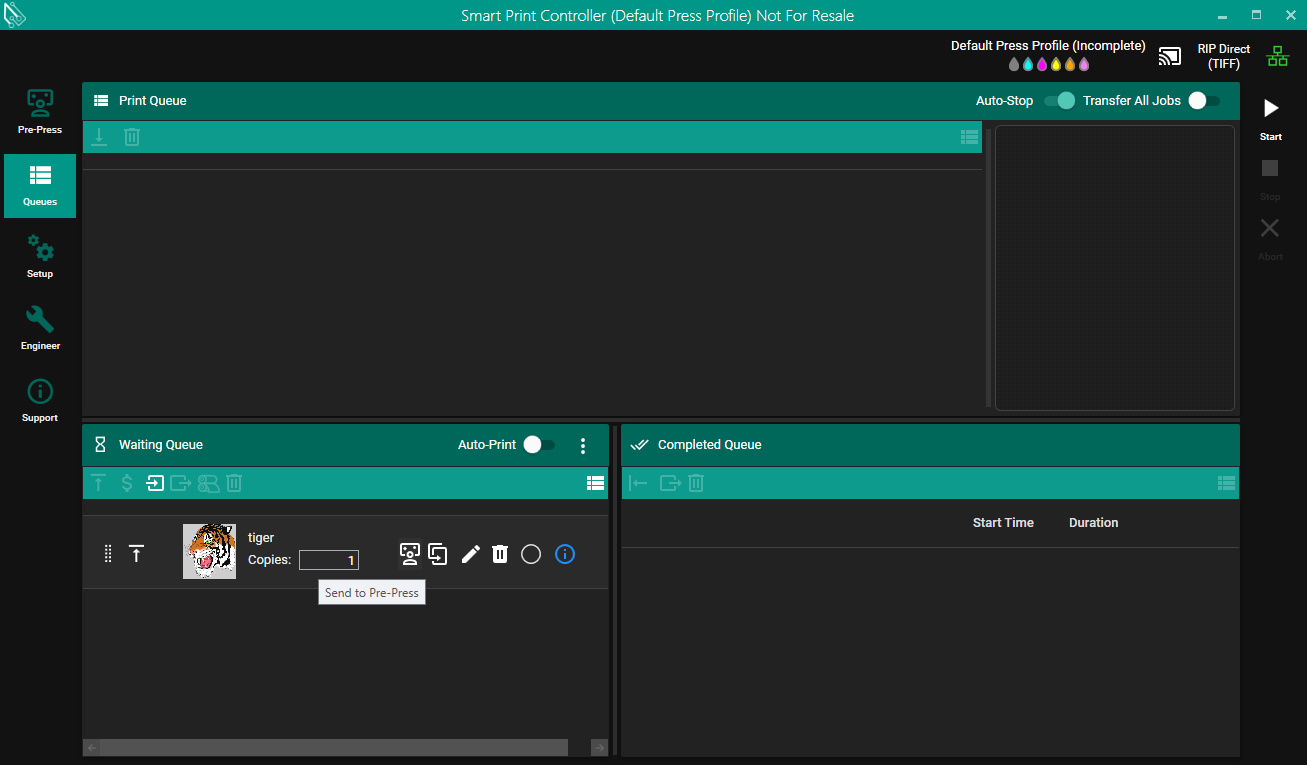
Task: Open Print Queue list view options
Action: click(x=968, y=137)
